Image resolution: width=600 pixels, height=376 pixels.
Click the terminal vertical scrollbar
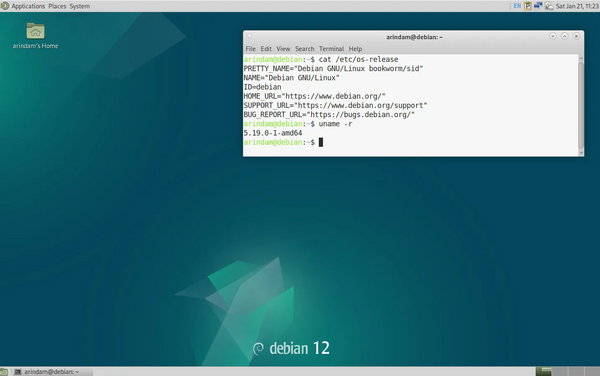(581, 106)
